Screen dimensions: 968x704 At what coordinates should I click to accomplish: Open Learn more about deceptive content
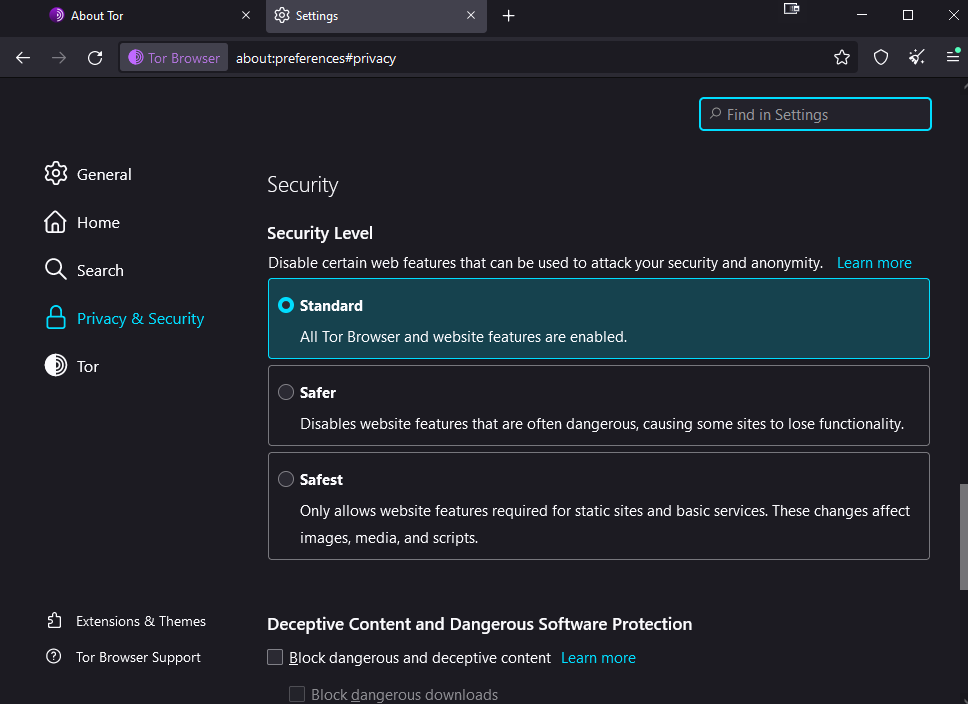pyautogui.click(x=598, y=658)
